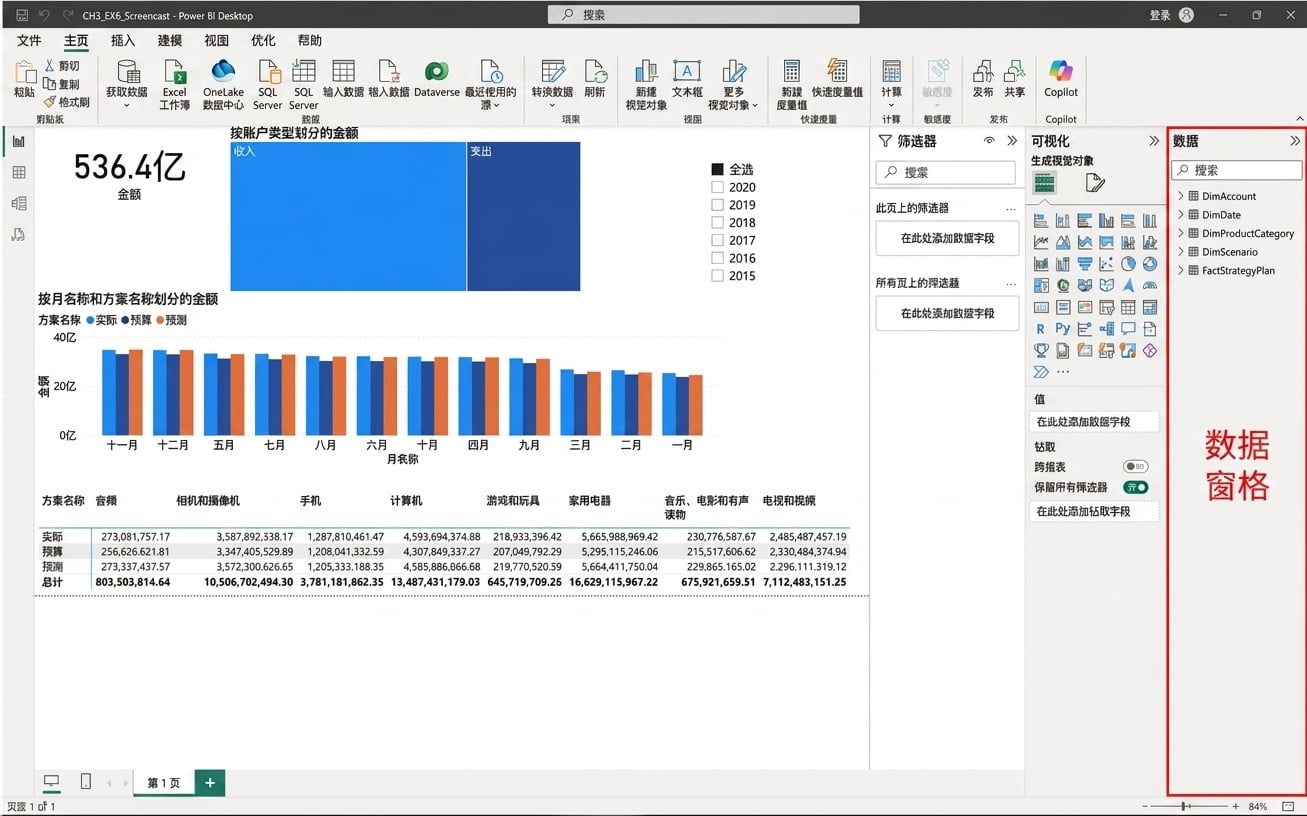Switch to Model view in left sidebar

(x=18, y=203)
